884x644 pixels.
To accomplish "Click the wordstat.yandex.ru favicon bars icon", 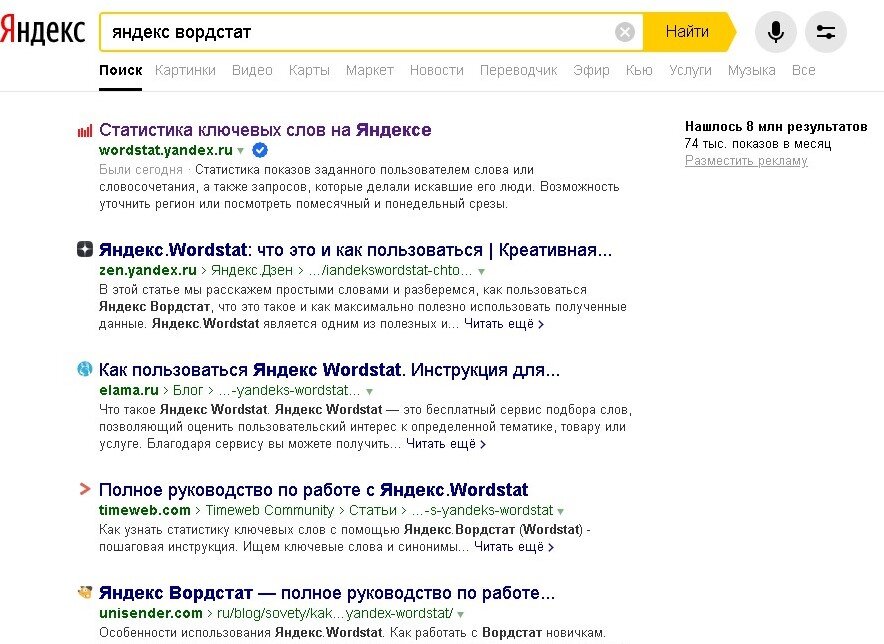I will pyautogui.click(x=85, y=131).
